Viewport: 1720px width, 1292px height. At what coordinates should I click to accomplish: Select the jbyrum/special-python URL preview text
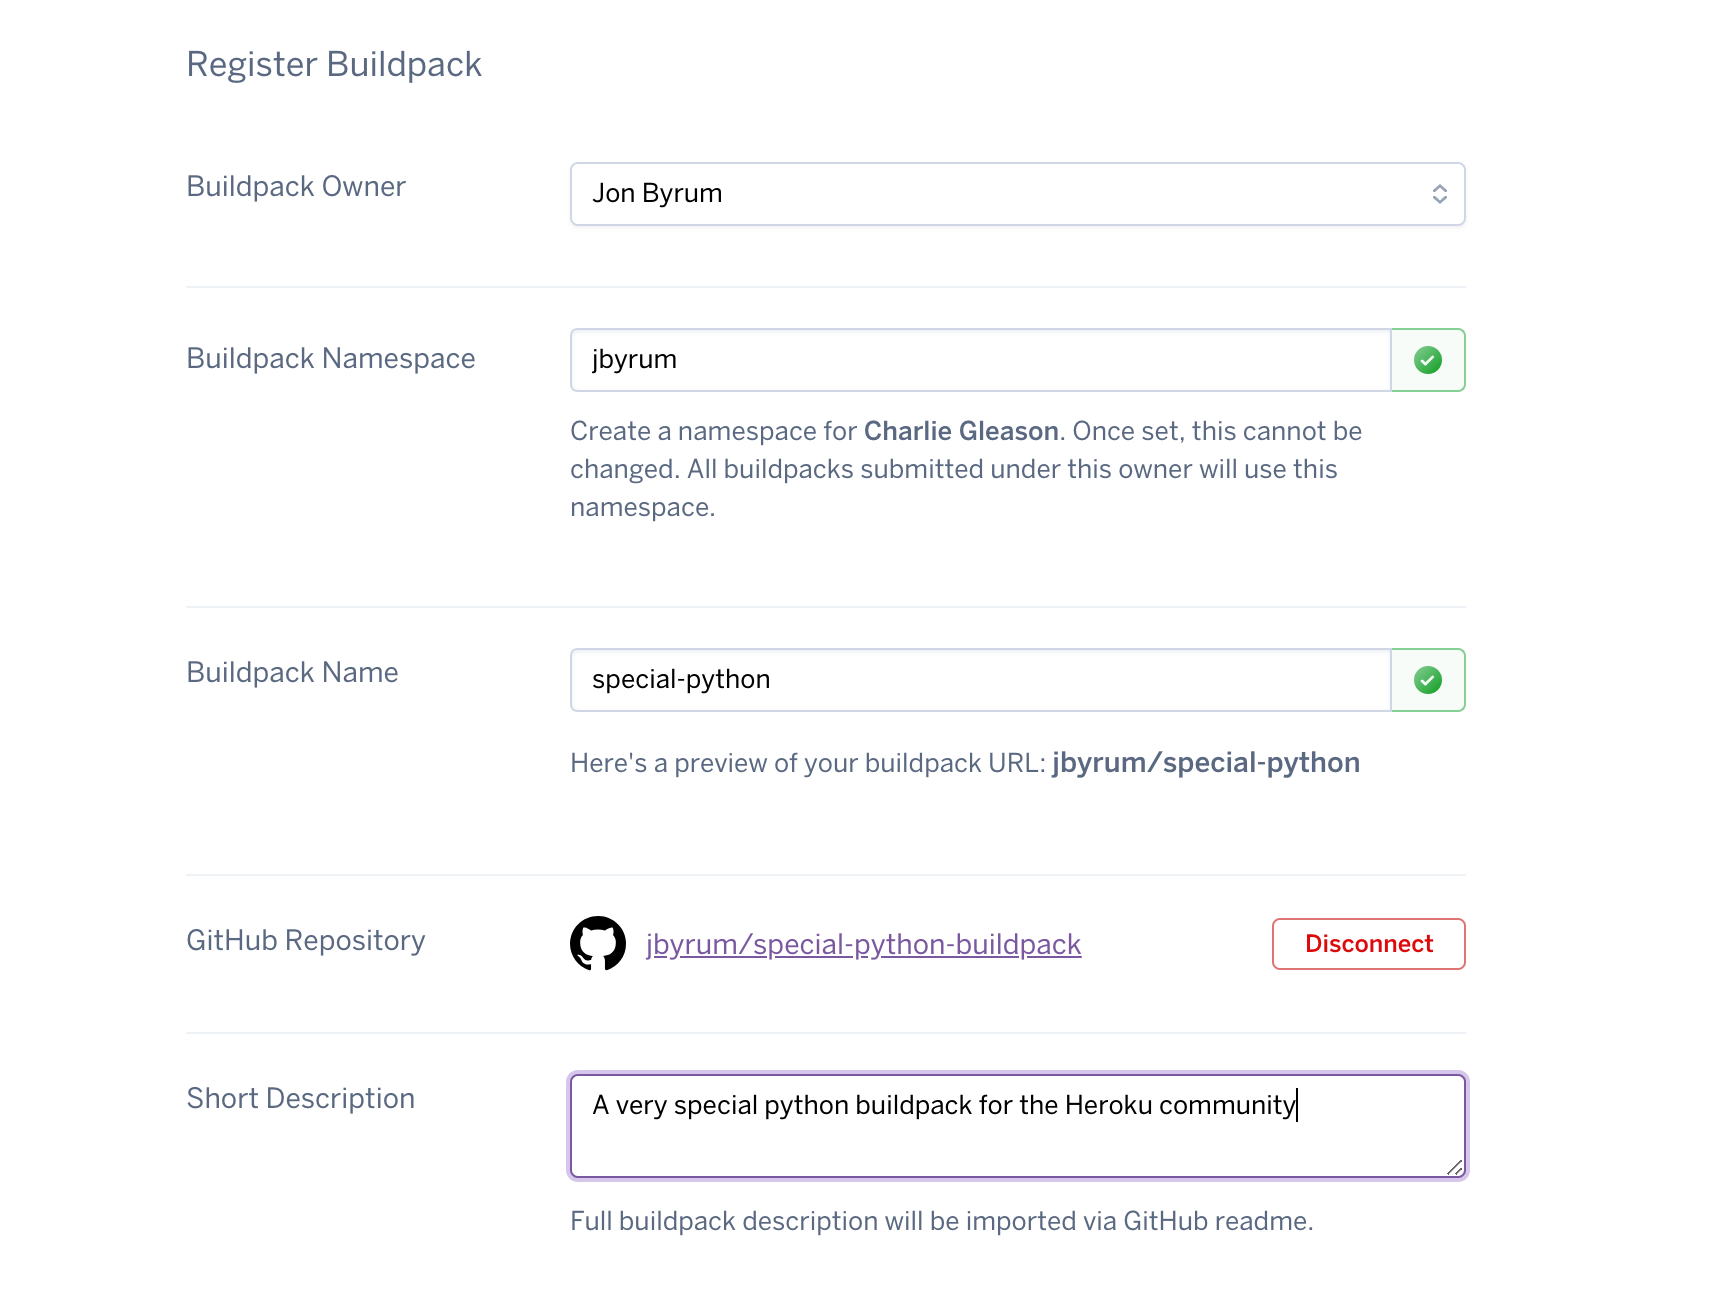[1206, 762]
